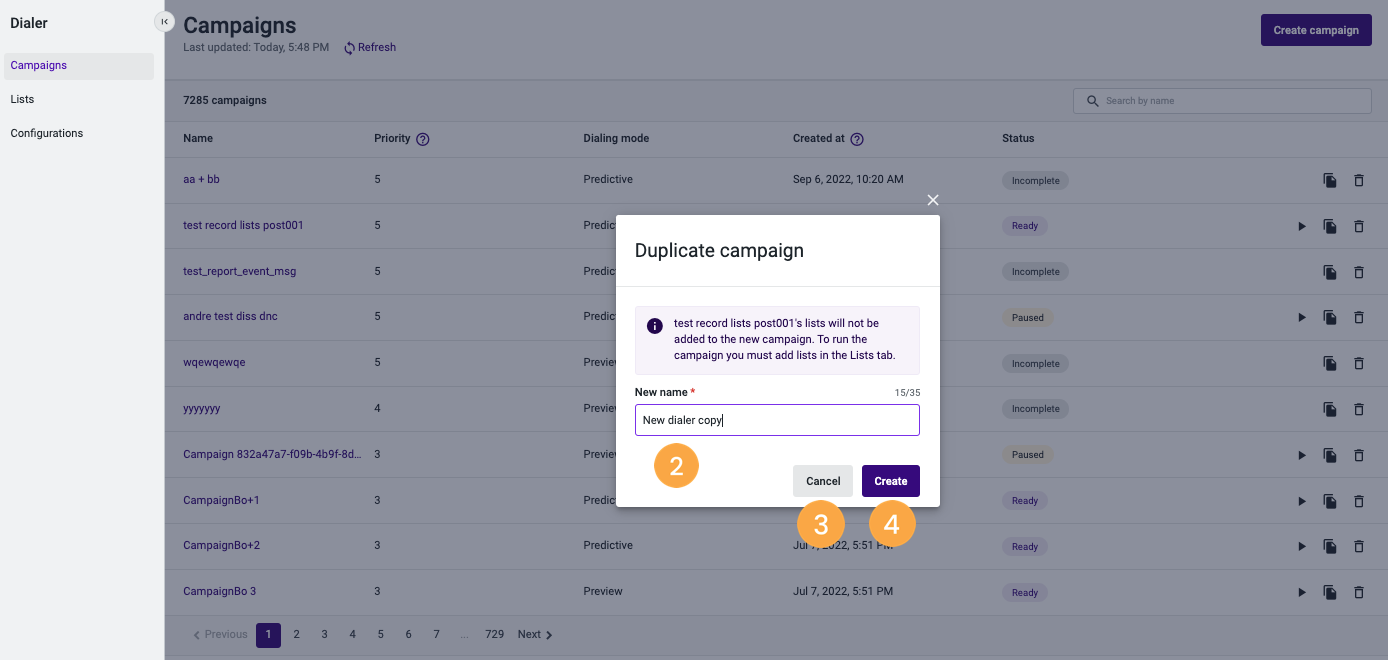Cancel the Duplicate campaign dialog
This screenshot has width=1388, height=660.
point(822,481)
